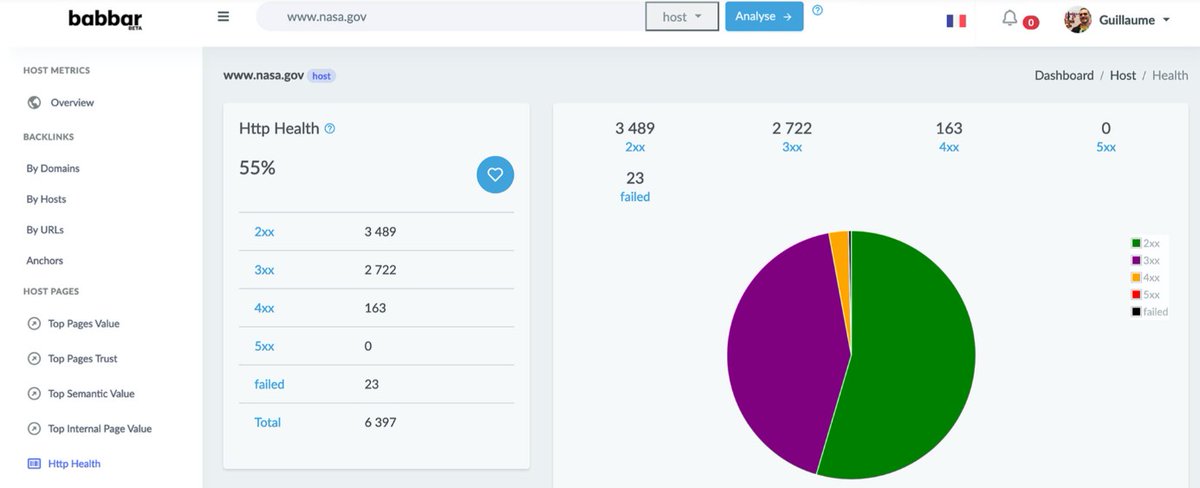Go to Dashboard breadcrumb
This screenshot has width=1200, height=488.
click(1064, 75)
